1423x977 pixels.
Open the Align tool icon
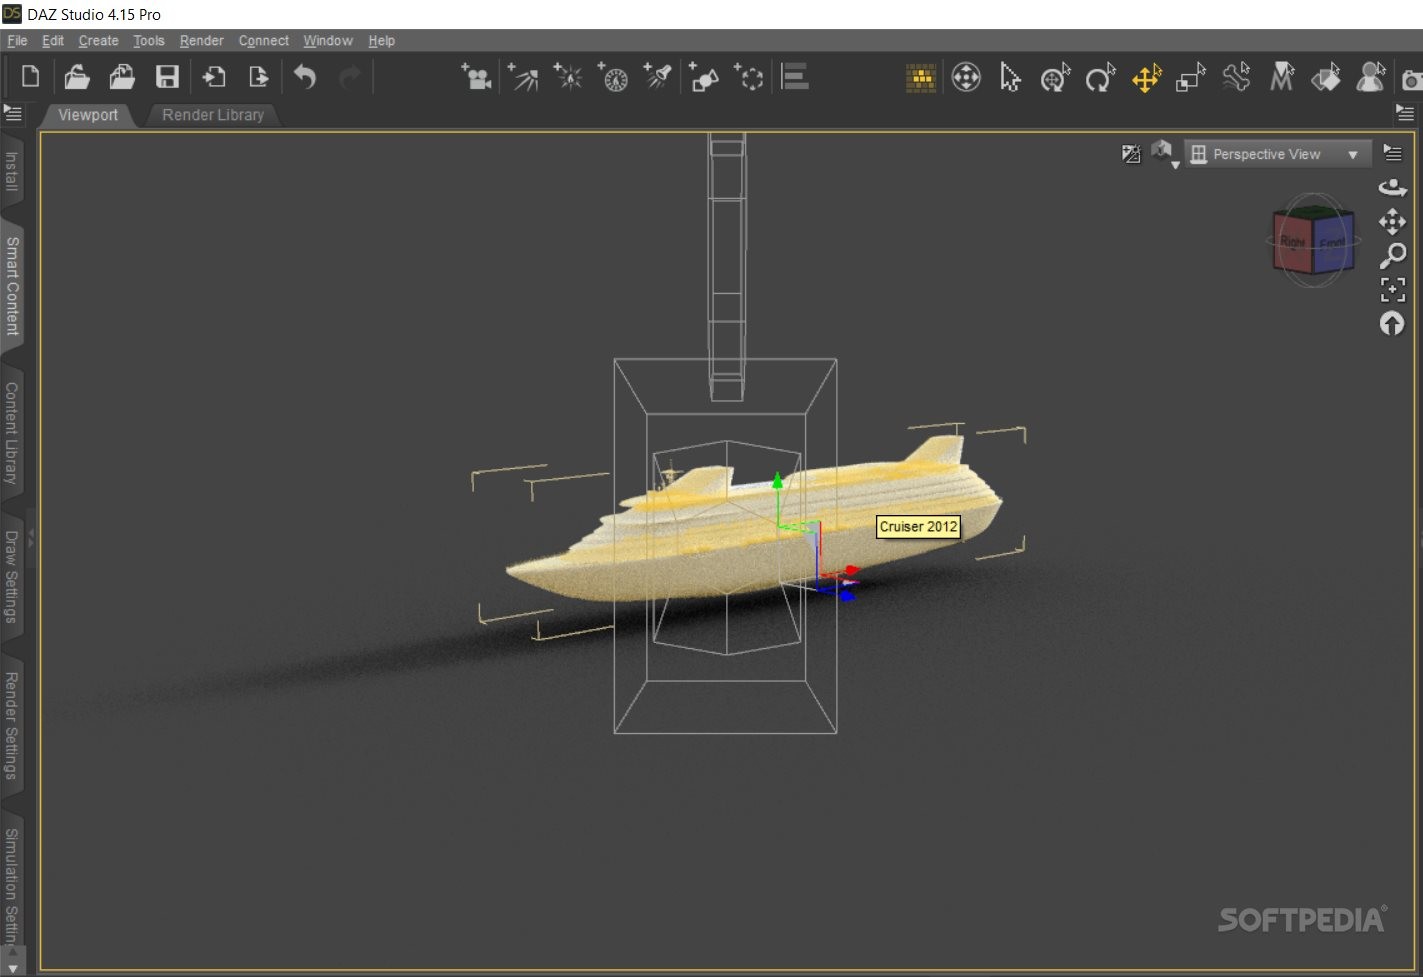coord(795,77)
